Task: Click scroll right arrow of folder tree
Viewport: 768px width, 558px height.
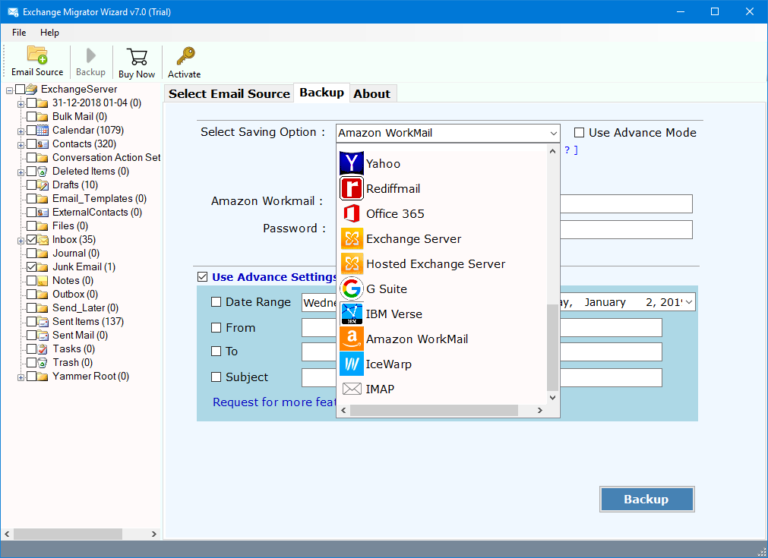Action: coord(154,534)
